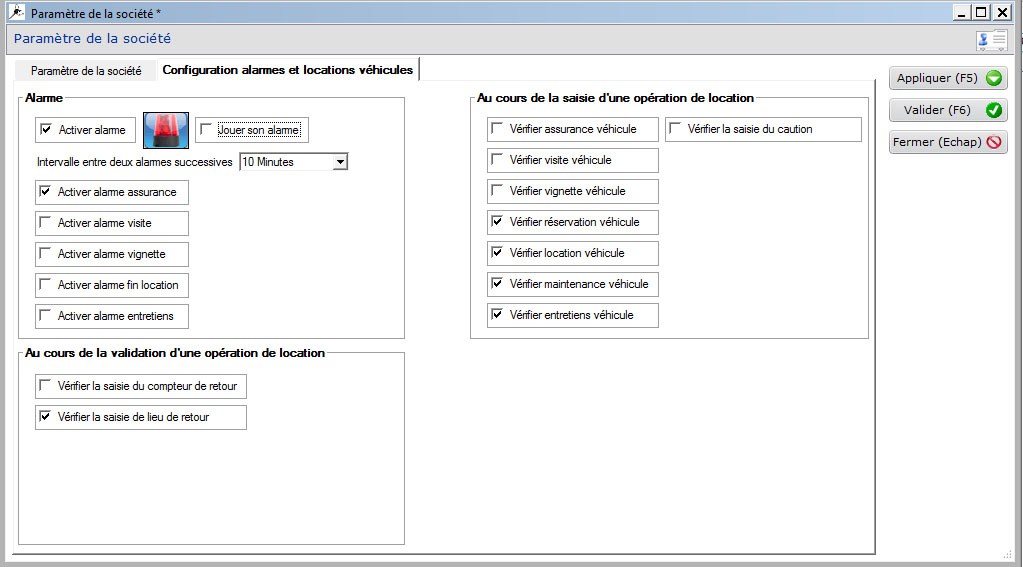Click the resize grip at window corner
1023x567 pixels.
1006,555
